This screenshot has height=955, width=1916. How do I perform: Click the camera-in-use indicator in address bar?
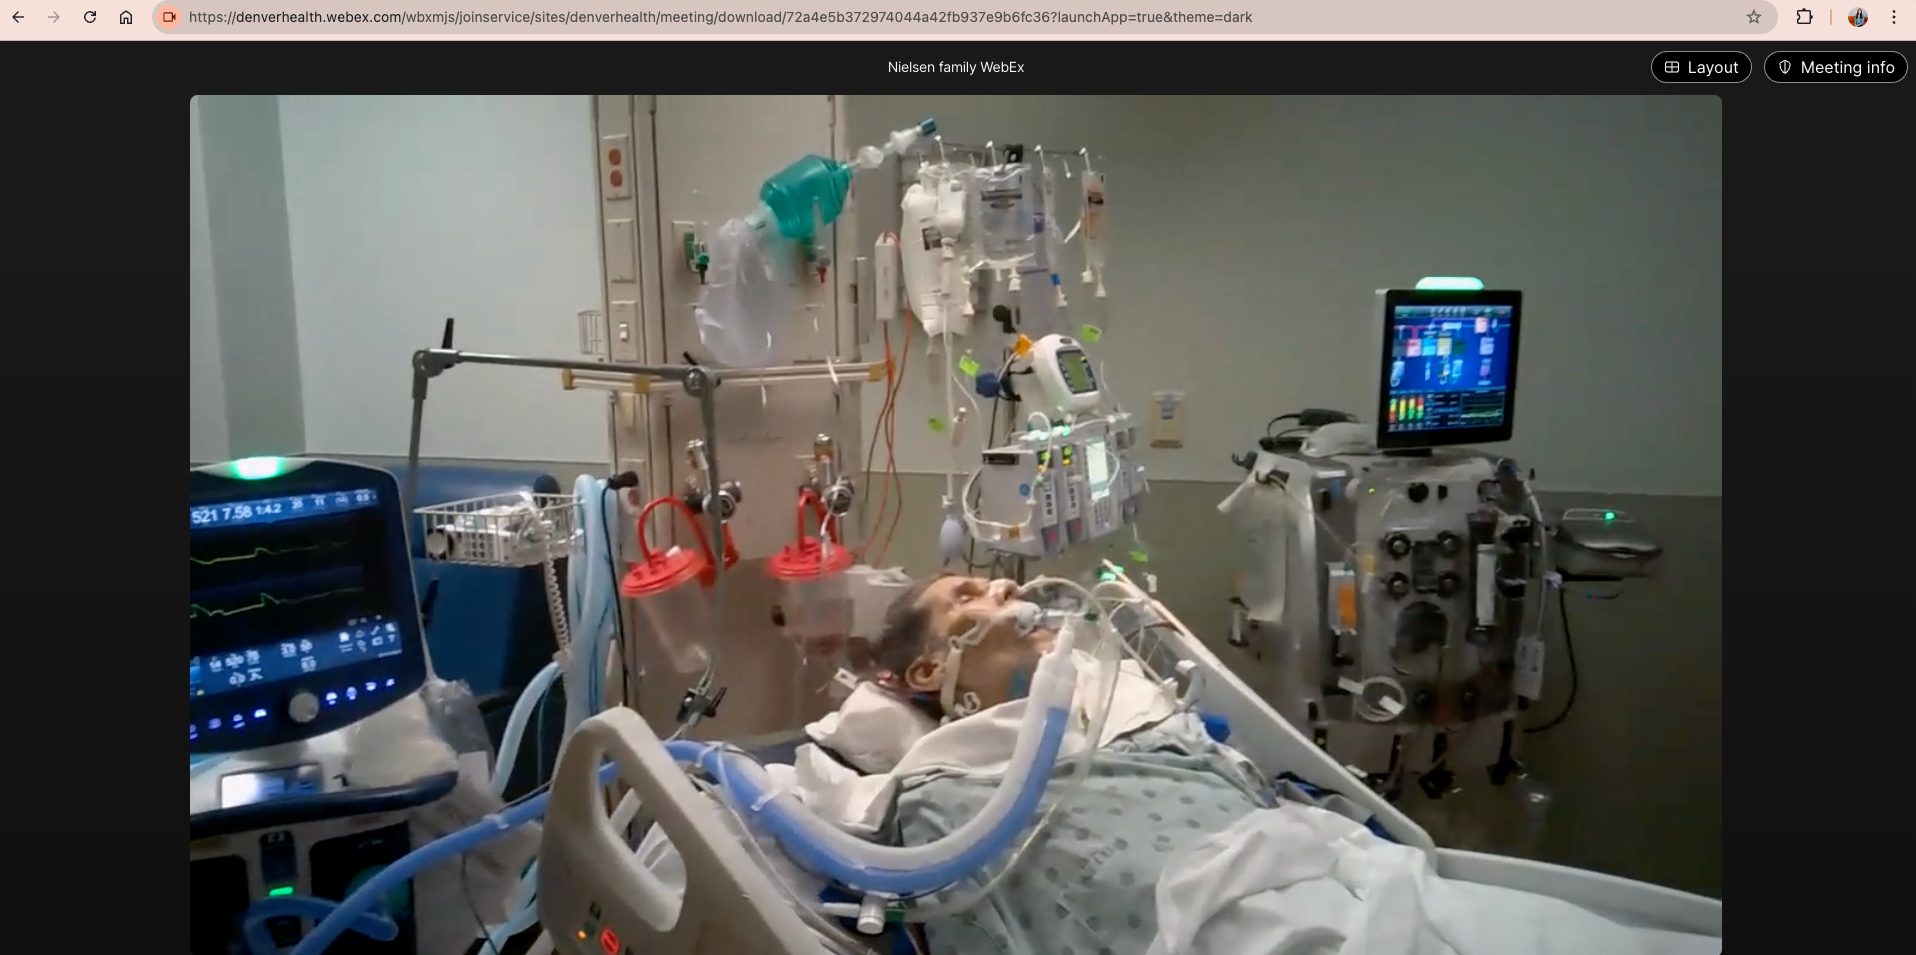click(169, 17)
